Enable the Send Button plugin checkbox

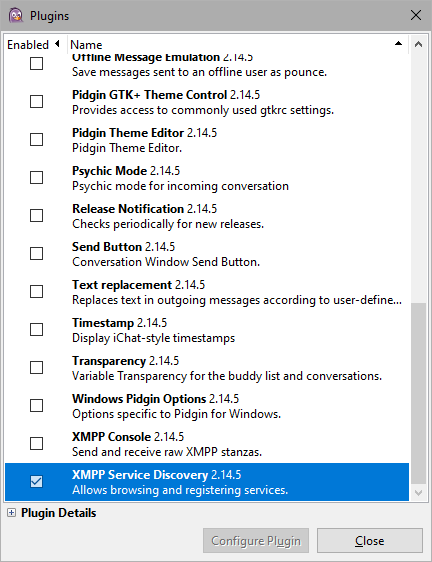click(36, 254)
